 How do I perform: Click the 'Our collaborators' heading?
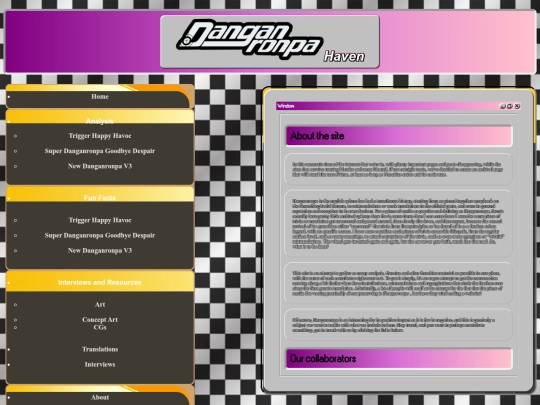pos(323,359)
